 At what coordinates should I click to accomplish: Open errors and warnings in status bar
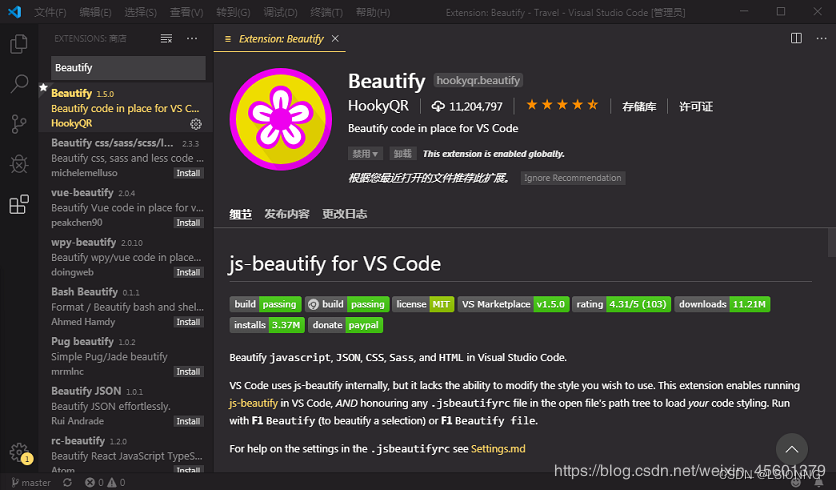(105, 483)
